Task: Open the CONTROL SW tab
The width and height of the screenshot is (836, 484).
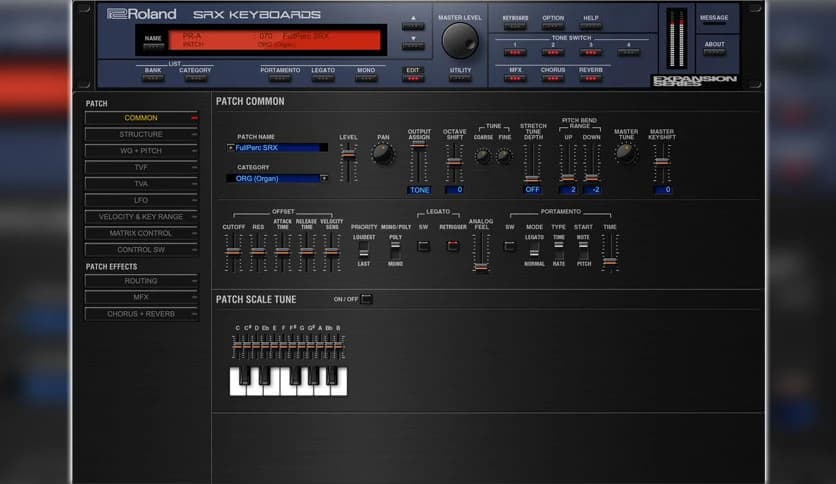Action: pos(141,250)
